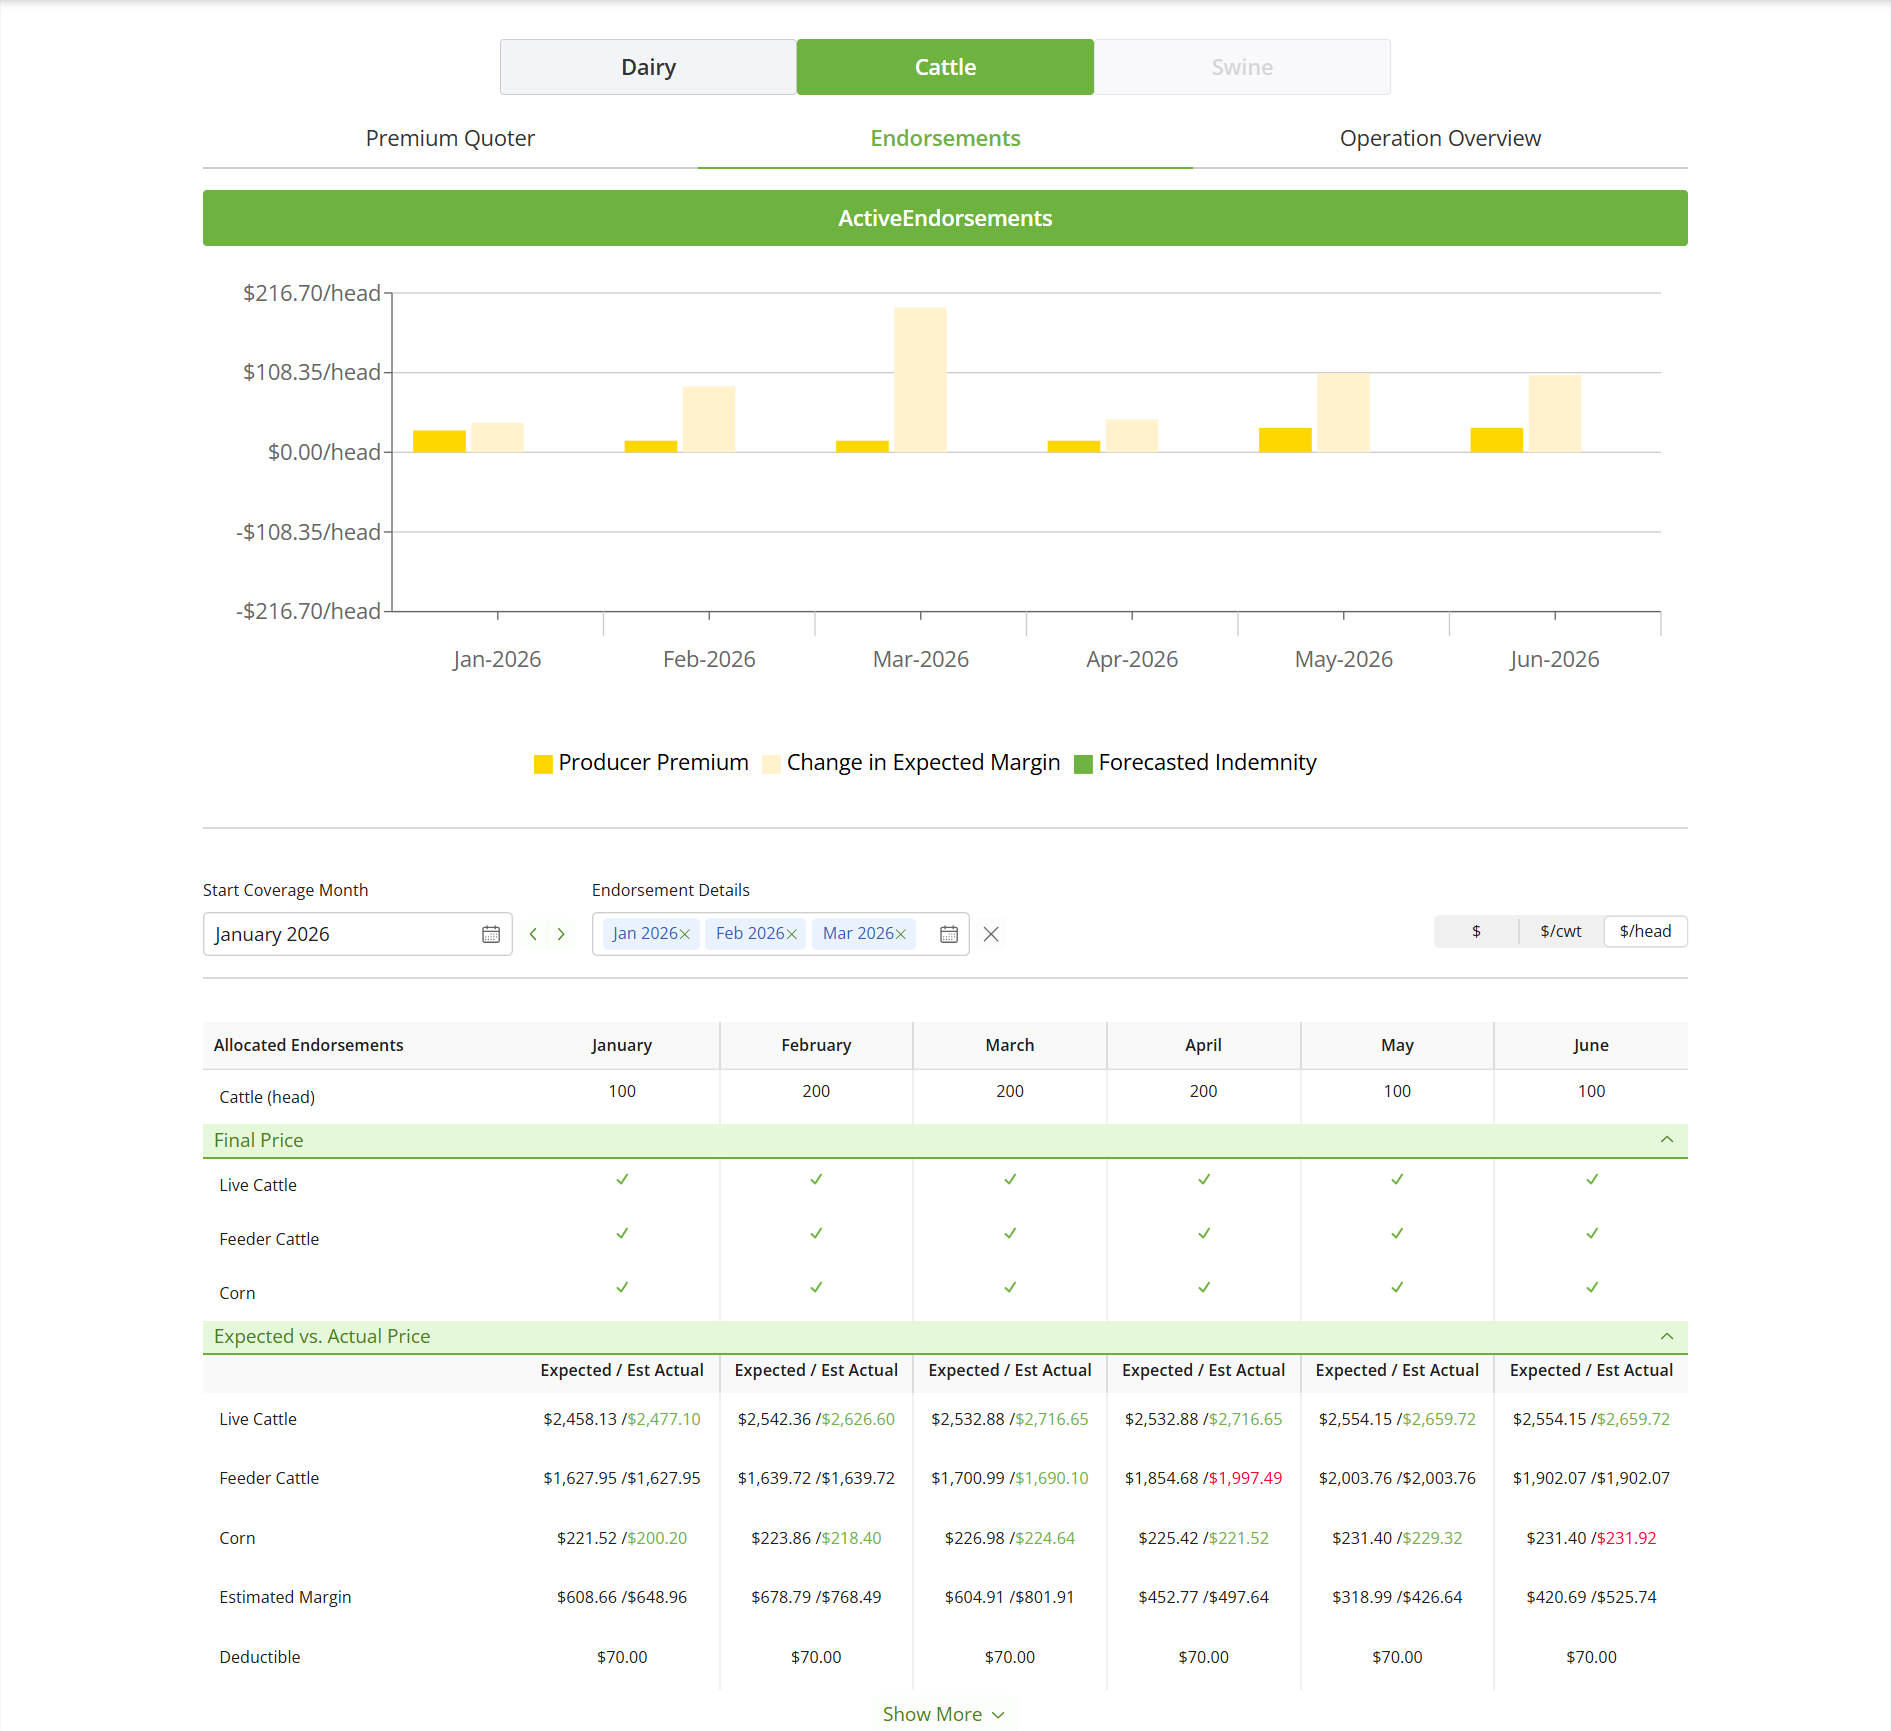Remove the Jan 2026 endorsement tag
This screenshot has height=1731, width=1891.
(685, 934)
